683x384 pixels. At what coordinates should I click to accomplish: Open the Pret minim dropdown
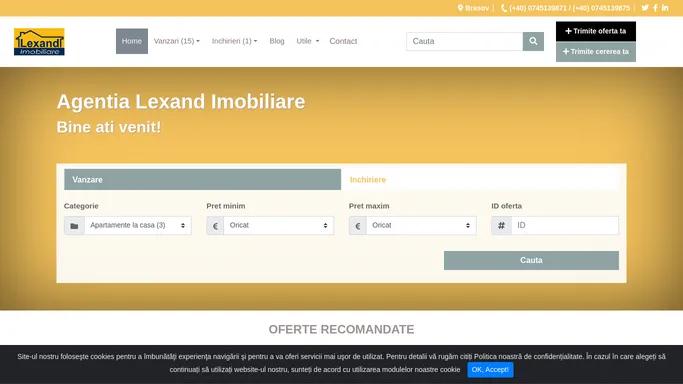(279, 226)
